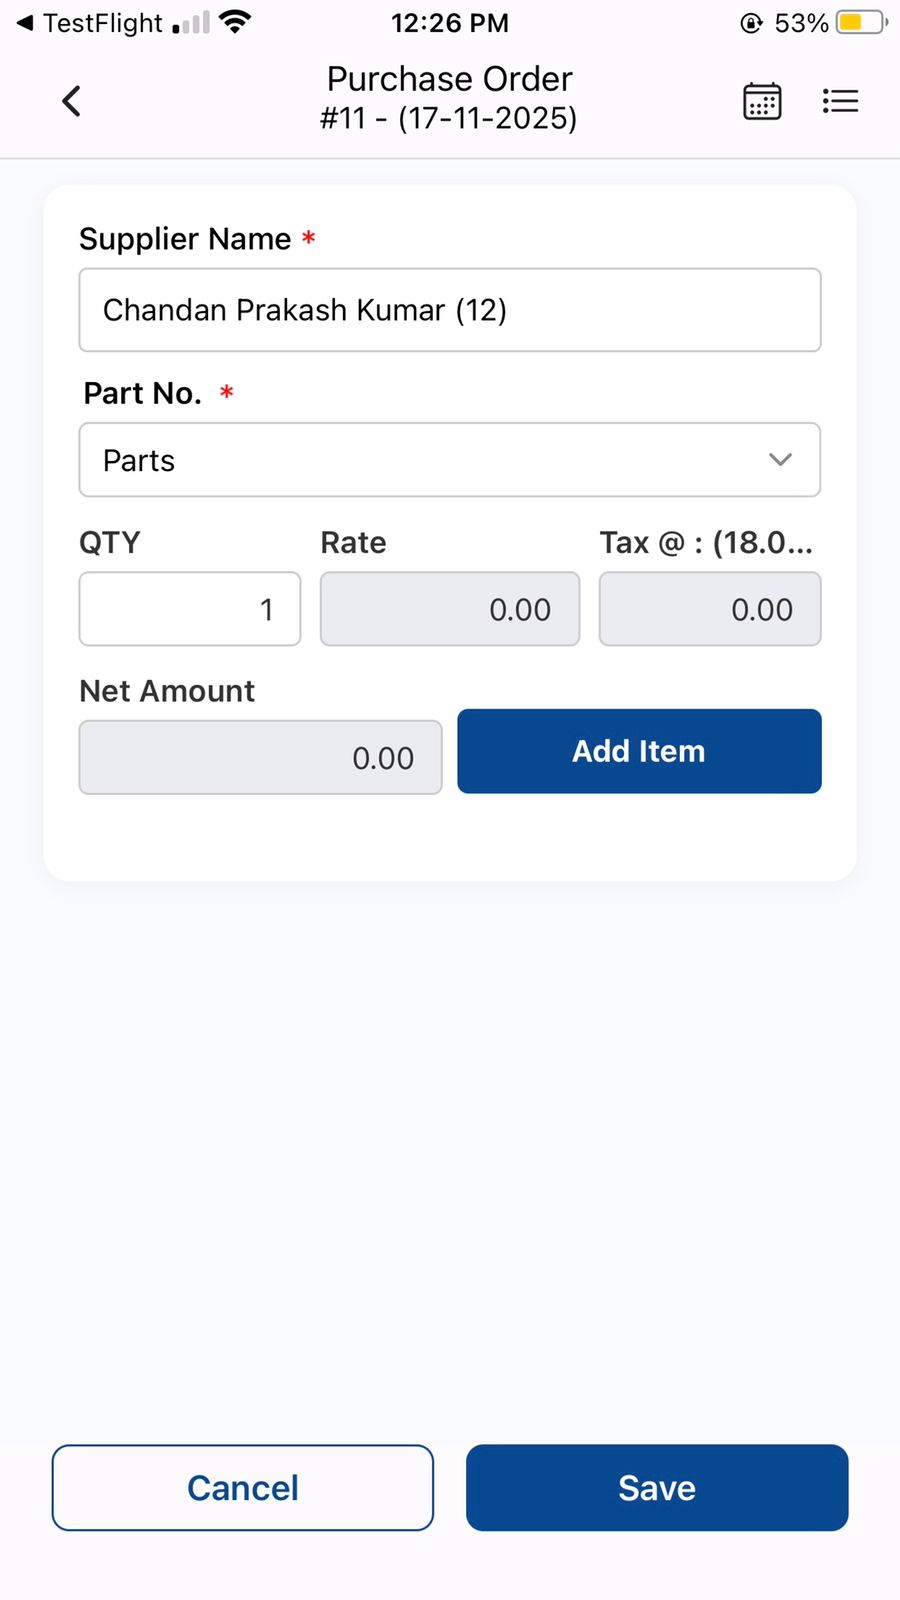Viewport: 900px width, 1600px height.
Task: Return to TestFlight via status bar
Action: click(x=90, y=23)
